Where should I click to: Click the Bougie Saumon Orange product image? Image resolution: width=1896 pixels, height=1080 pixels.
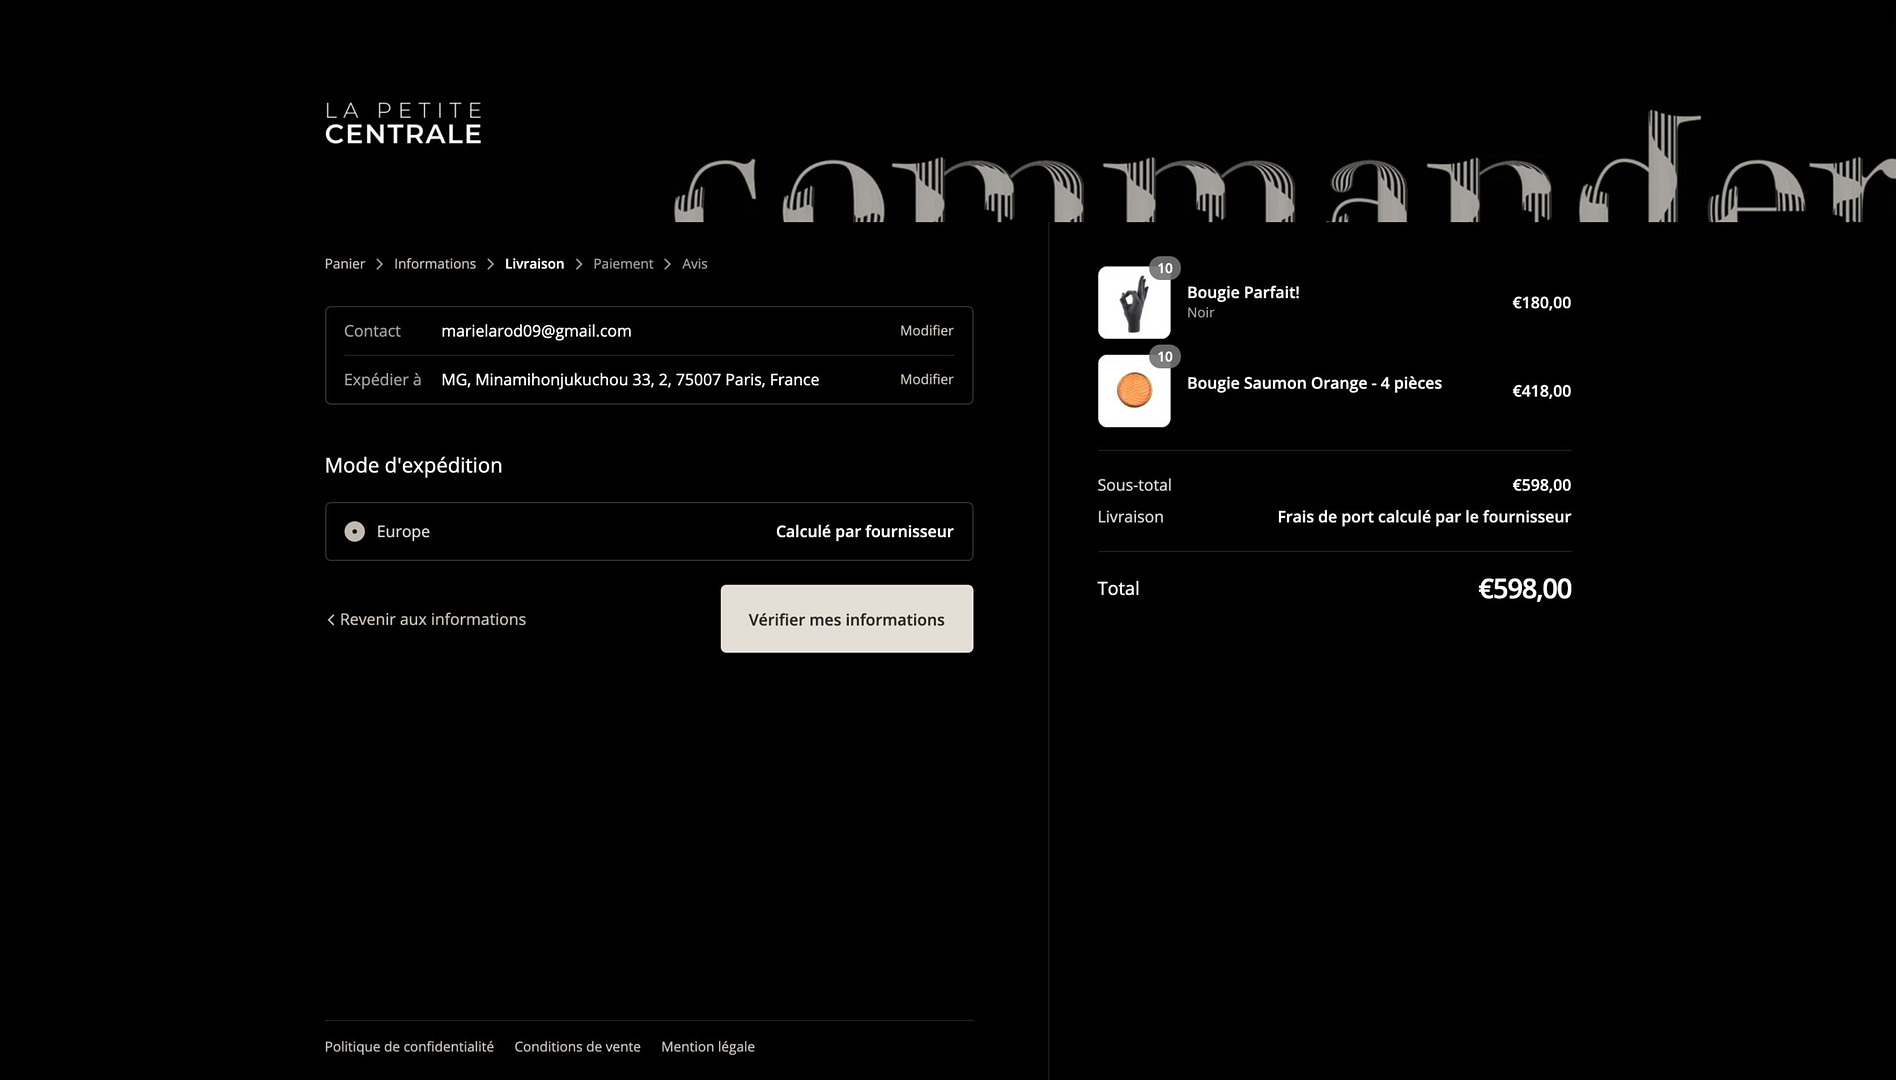pos(1133,391)
